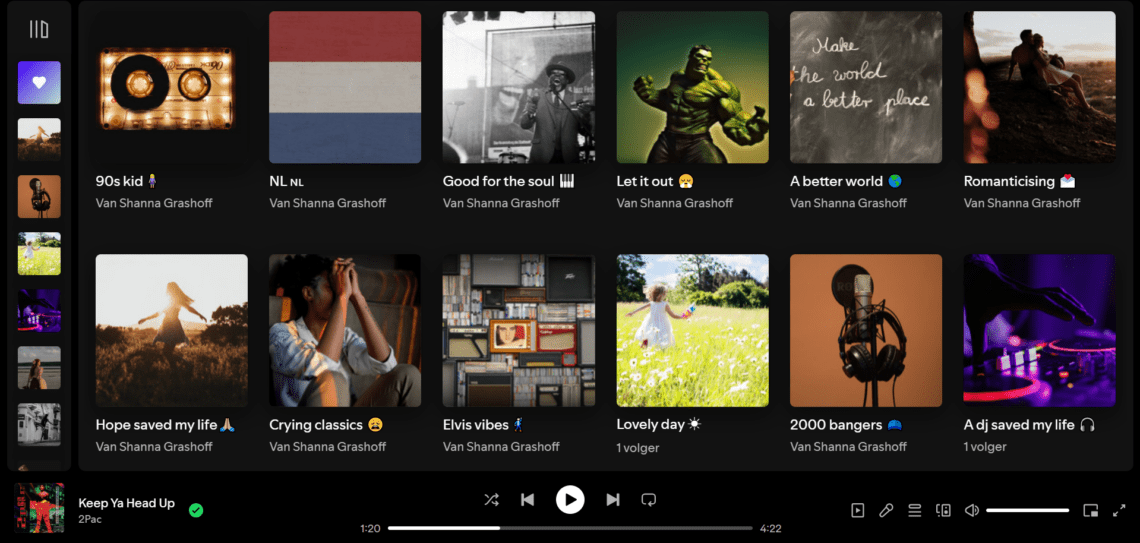The height and width of the screenshot is (543, 1140).
Task: Open Connect to a device
Action: click(943, 510)
